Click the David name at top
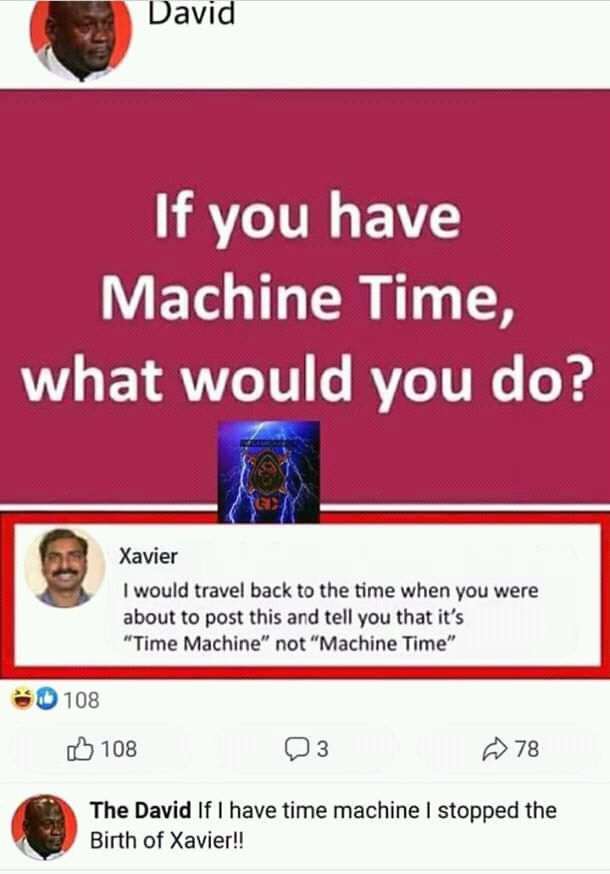610x874 pixels. tap(191, 14)
